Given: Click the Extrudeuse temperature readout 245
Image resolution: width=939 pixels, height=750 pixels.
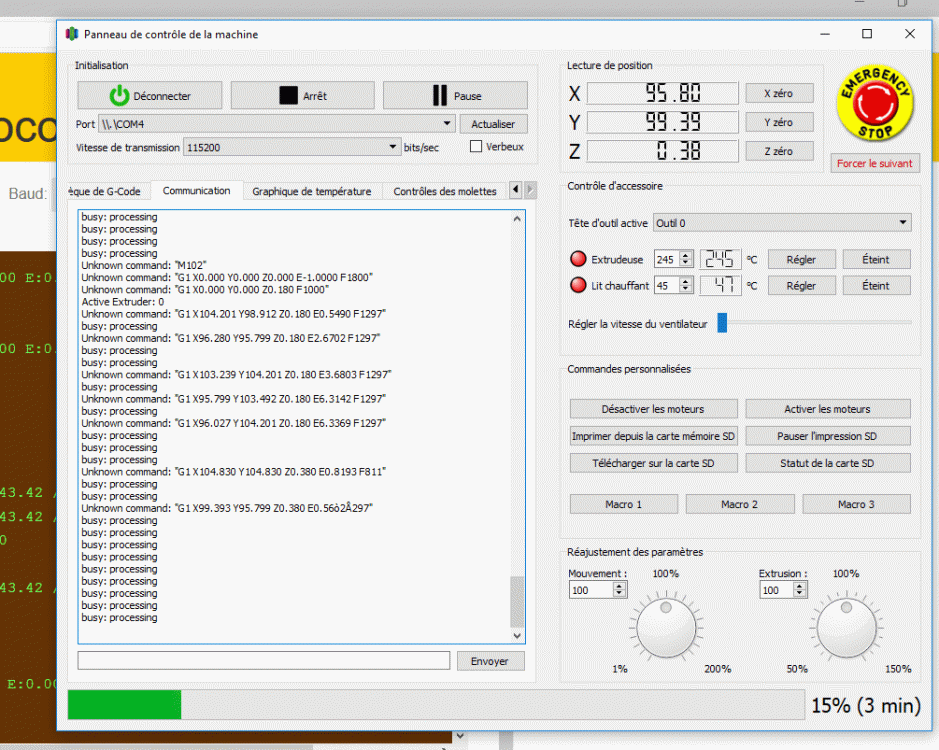Looking at the screenshot, I should click(720, 259).
